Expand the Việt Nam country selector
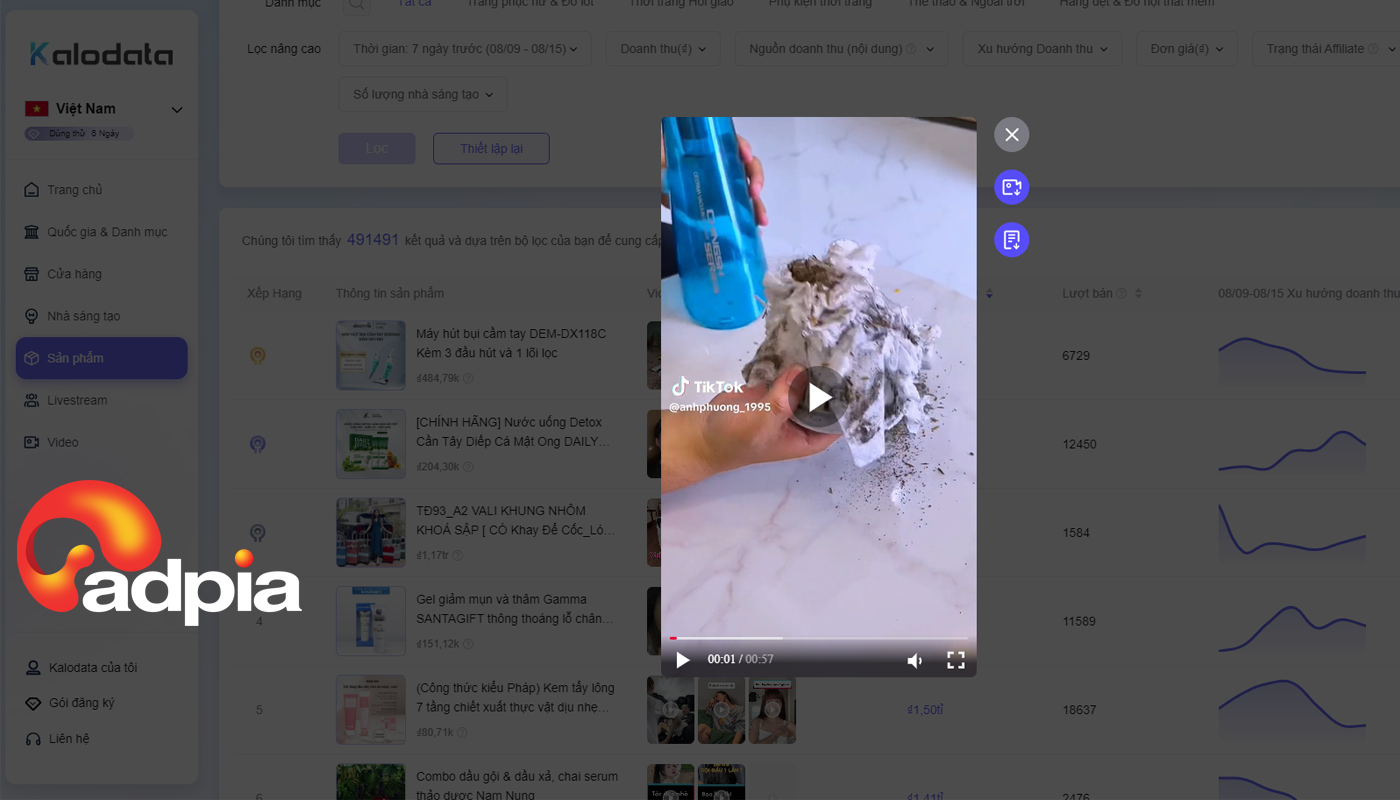The width and height of the screenshot is (1400, 800). tap(104, 109)
